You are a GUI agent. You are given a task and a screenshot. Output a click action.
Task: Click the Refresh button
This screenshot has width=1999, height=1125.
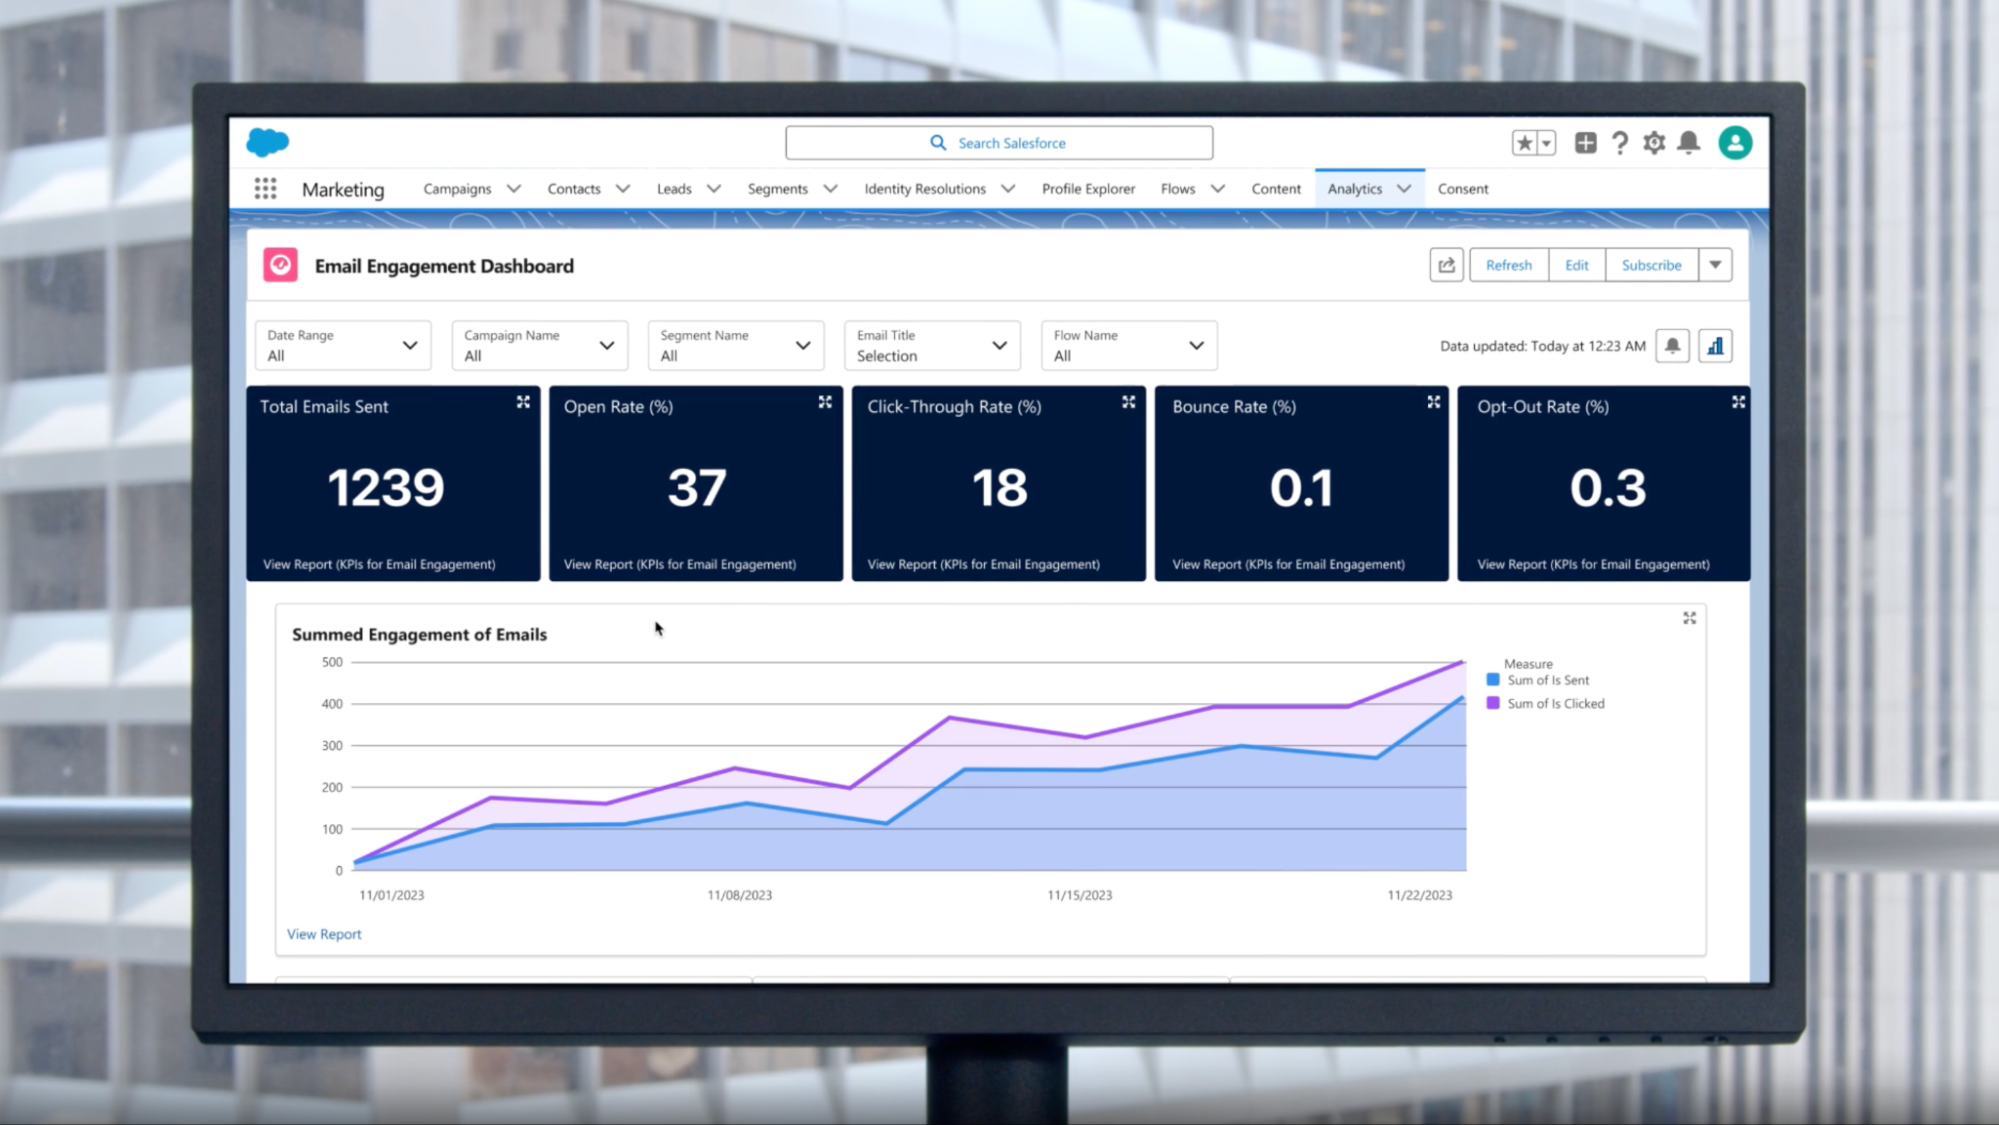click(x=1508, y=265)
